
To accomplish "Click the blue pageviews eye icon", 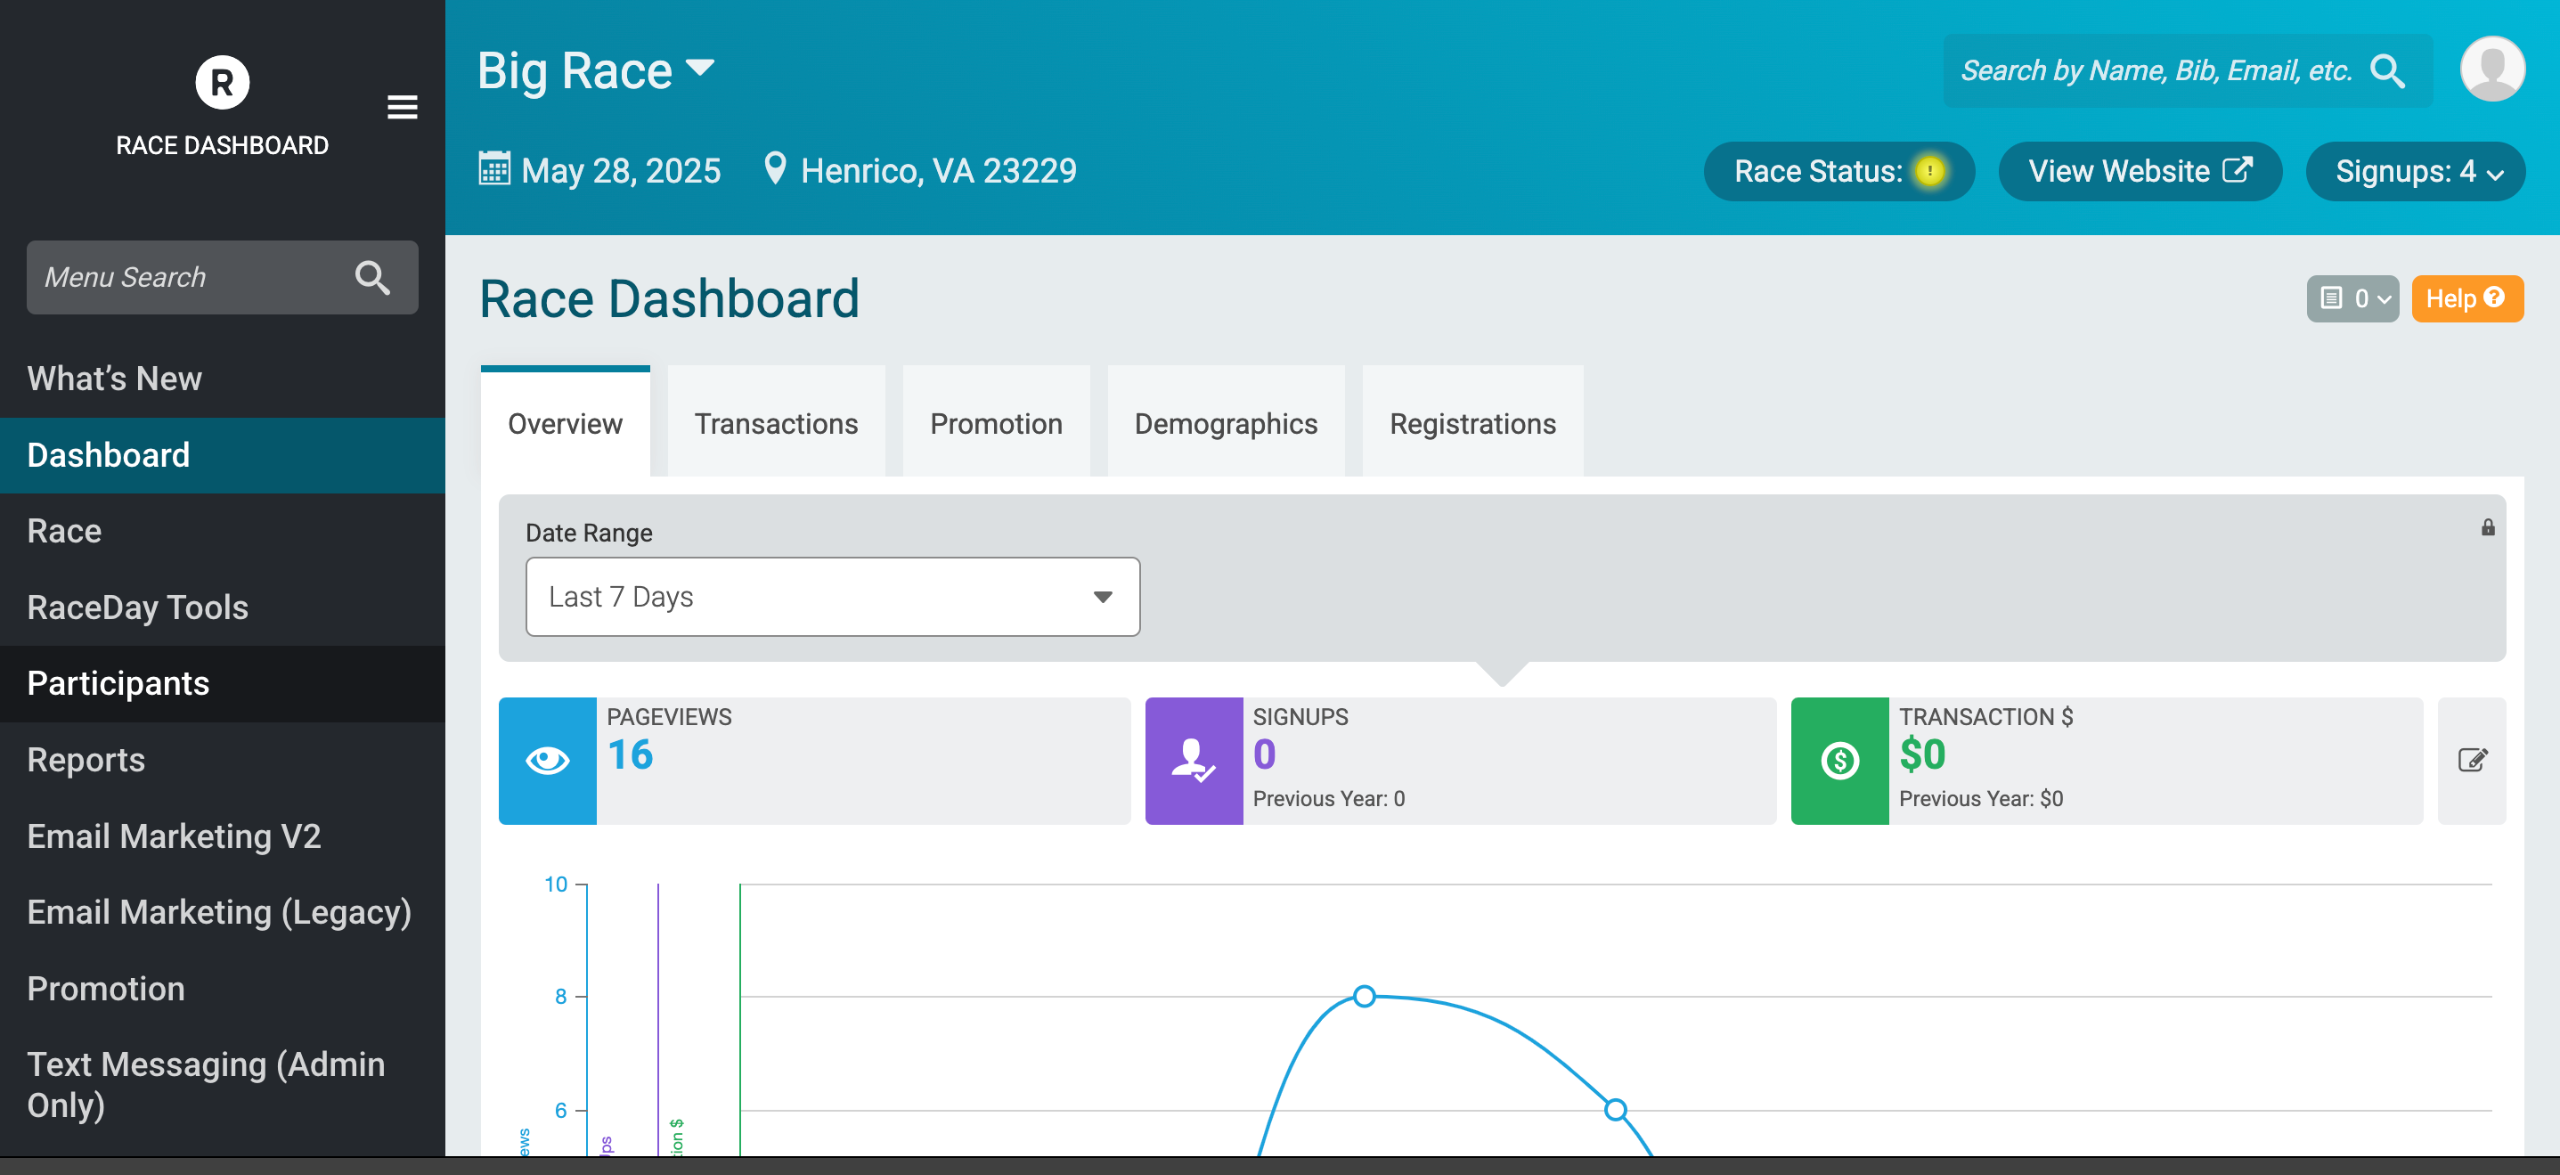I will [x=548, y=760].
